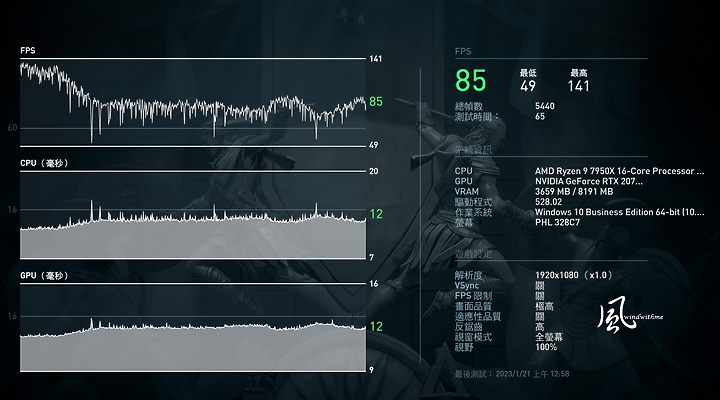Click the green 12 beside CPU graph
Screen dimensions: 720x400
coord(376,214)
